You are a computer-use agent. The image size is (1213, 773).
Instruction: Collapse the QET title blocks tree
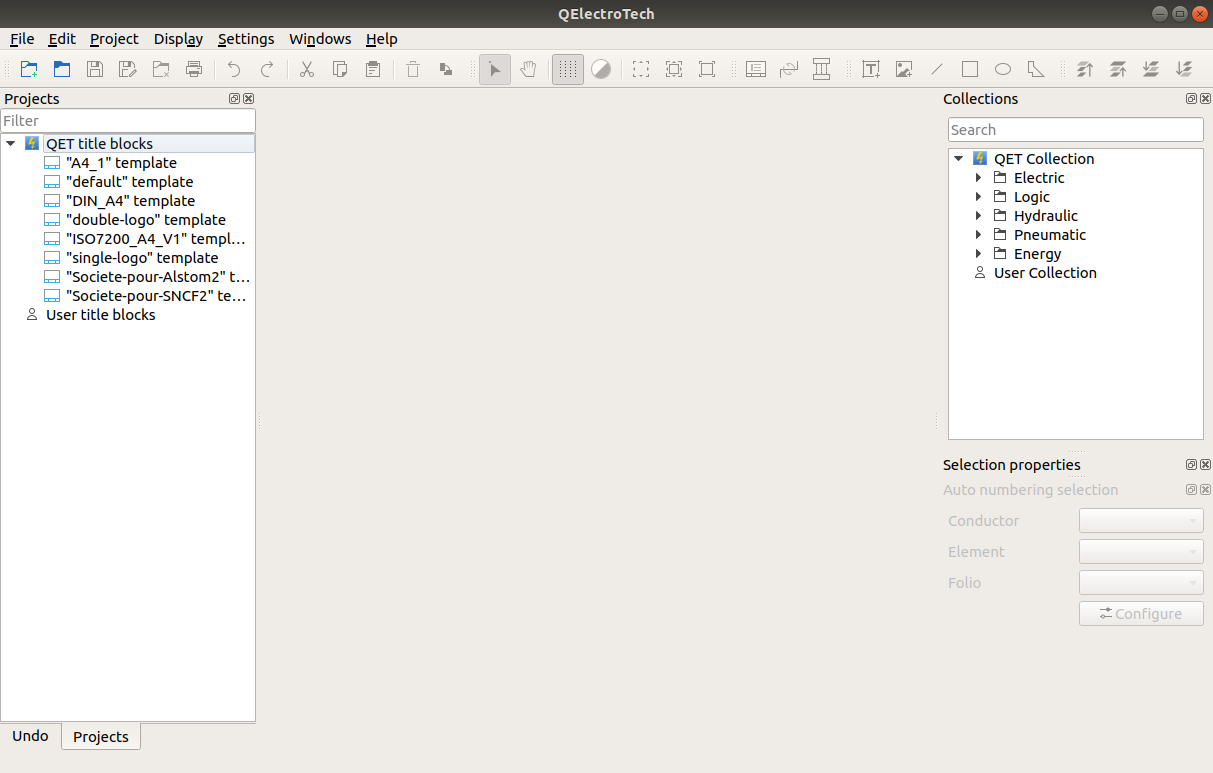(x=11, y=144)
